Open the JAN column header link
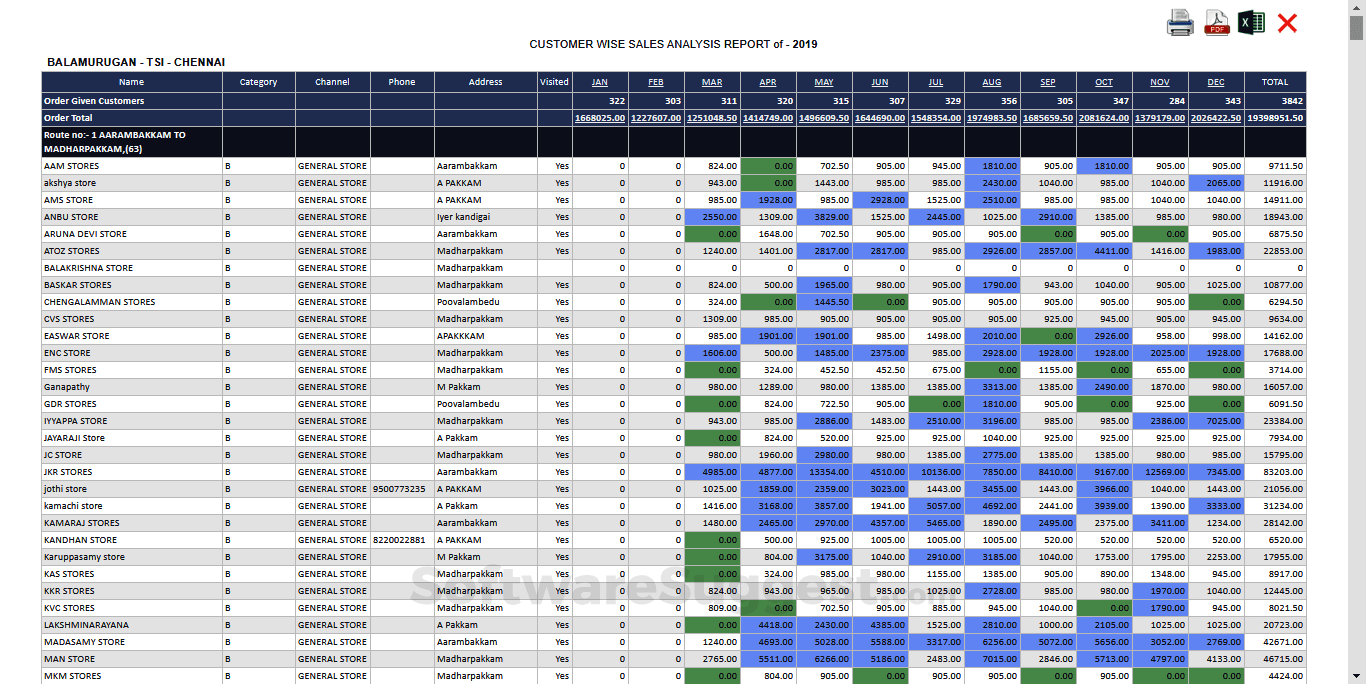The image size is (1366, 684). click(x=598, y=82)
